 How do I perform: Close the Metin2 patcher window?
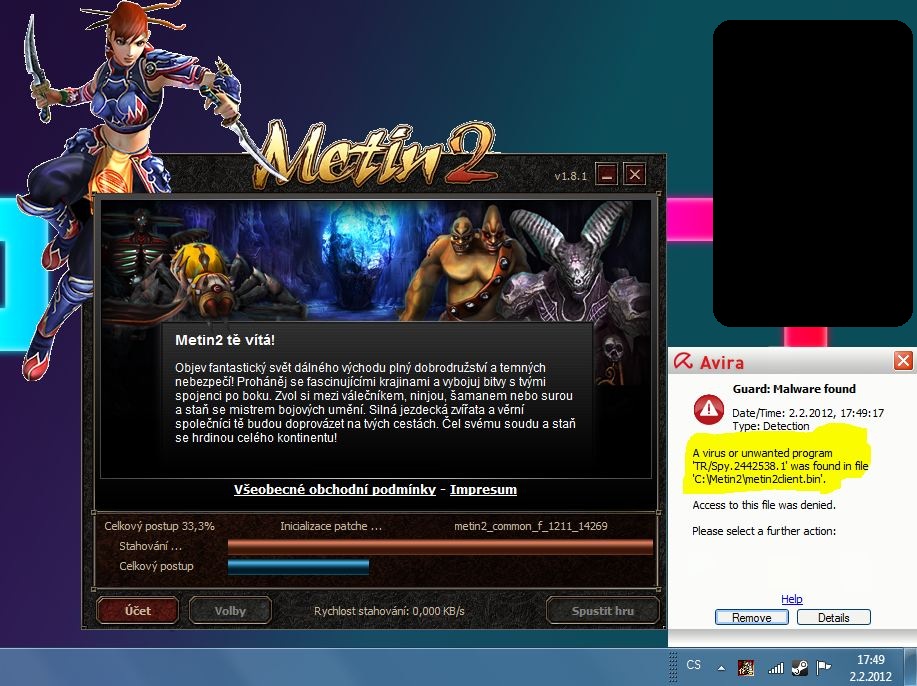click(x=635, y=174)
